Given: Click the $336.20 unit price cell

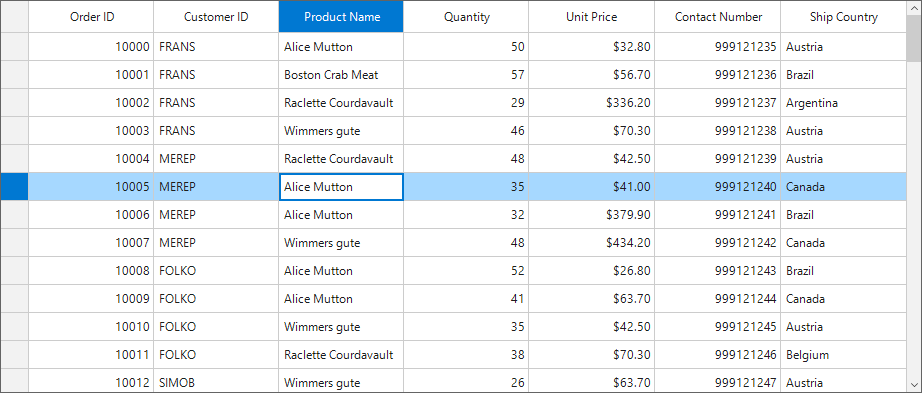Looking at the screenshot, I should [592, 102].
